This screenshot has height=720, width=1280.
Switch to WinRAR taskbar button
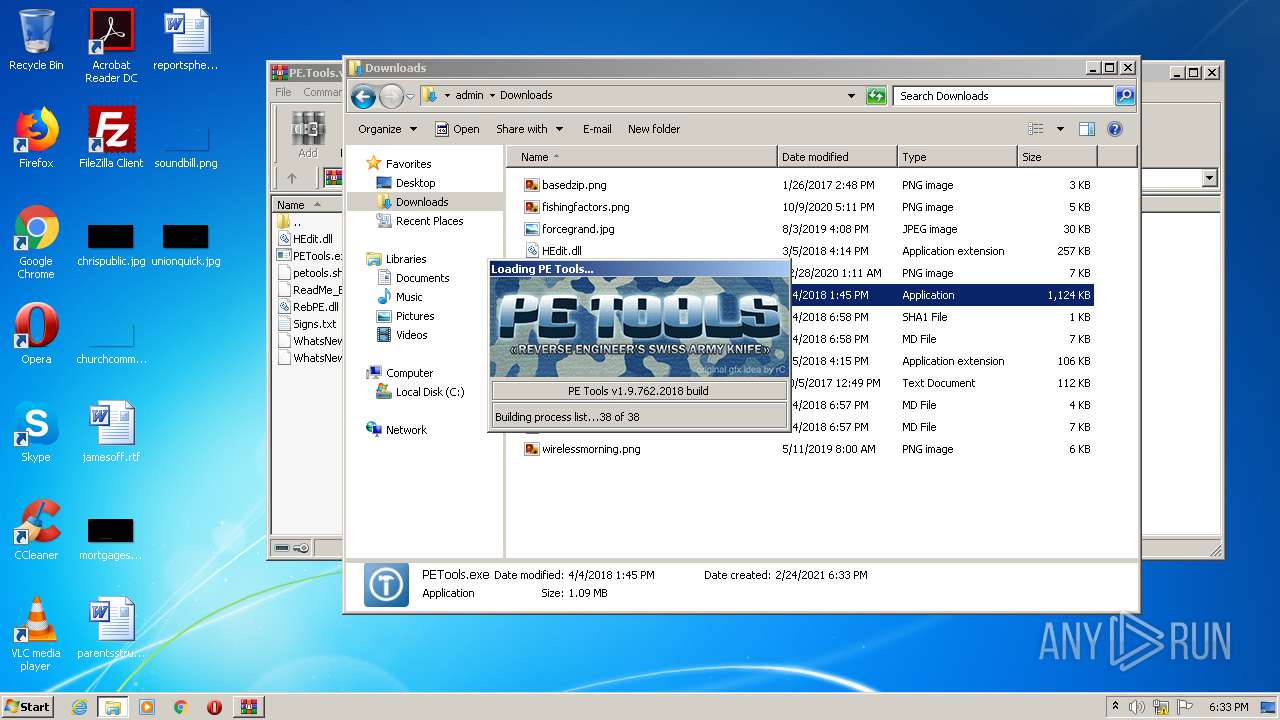[249, 707]
